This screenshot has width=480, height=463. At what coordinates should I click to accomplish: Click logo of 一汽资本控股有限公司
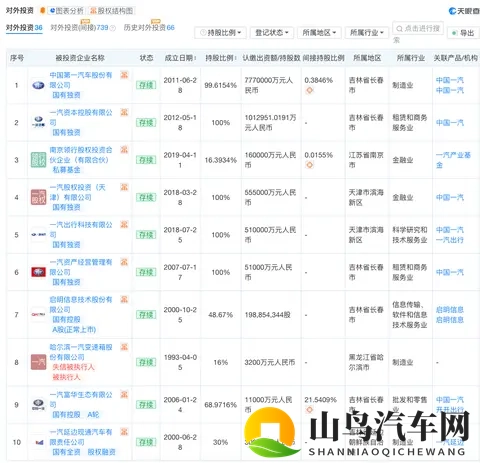(x=38, y=123)
